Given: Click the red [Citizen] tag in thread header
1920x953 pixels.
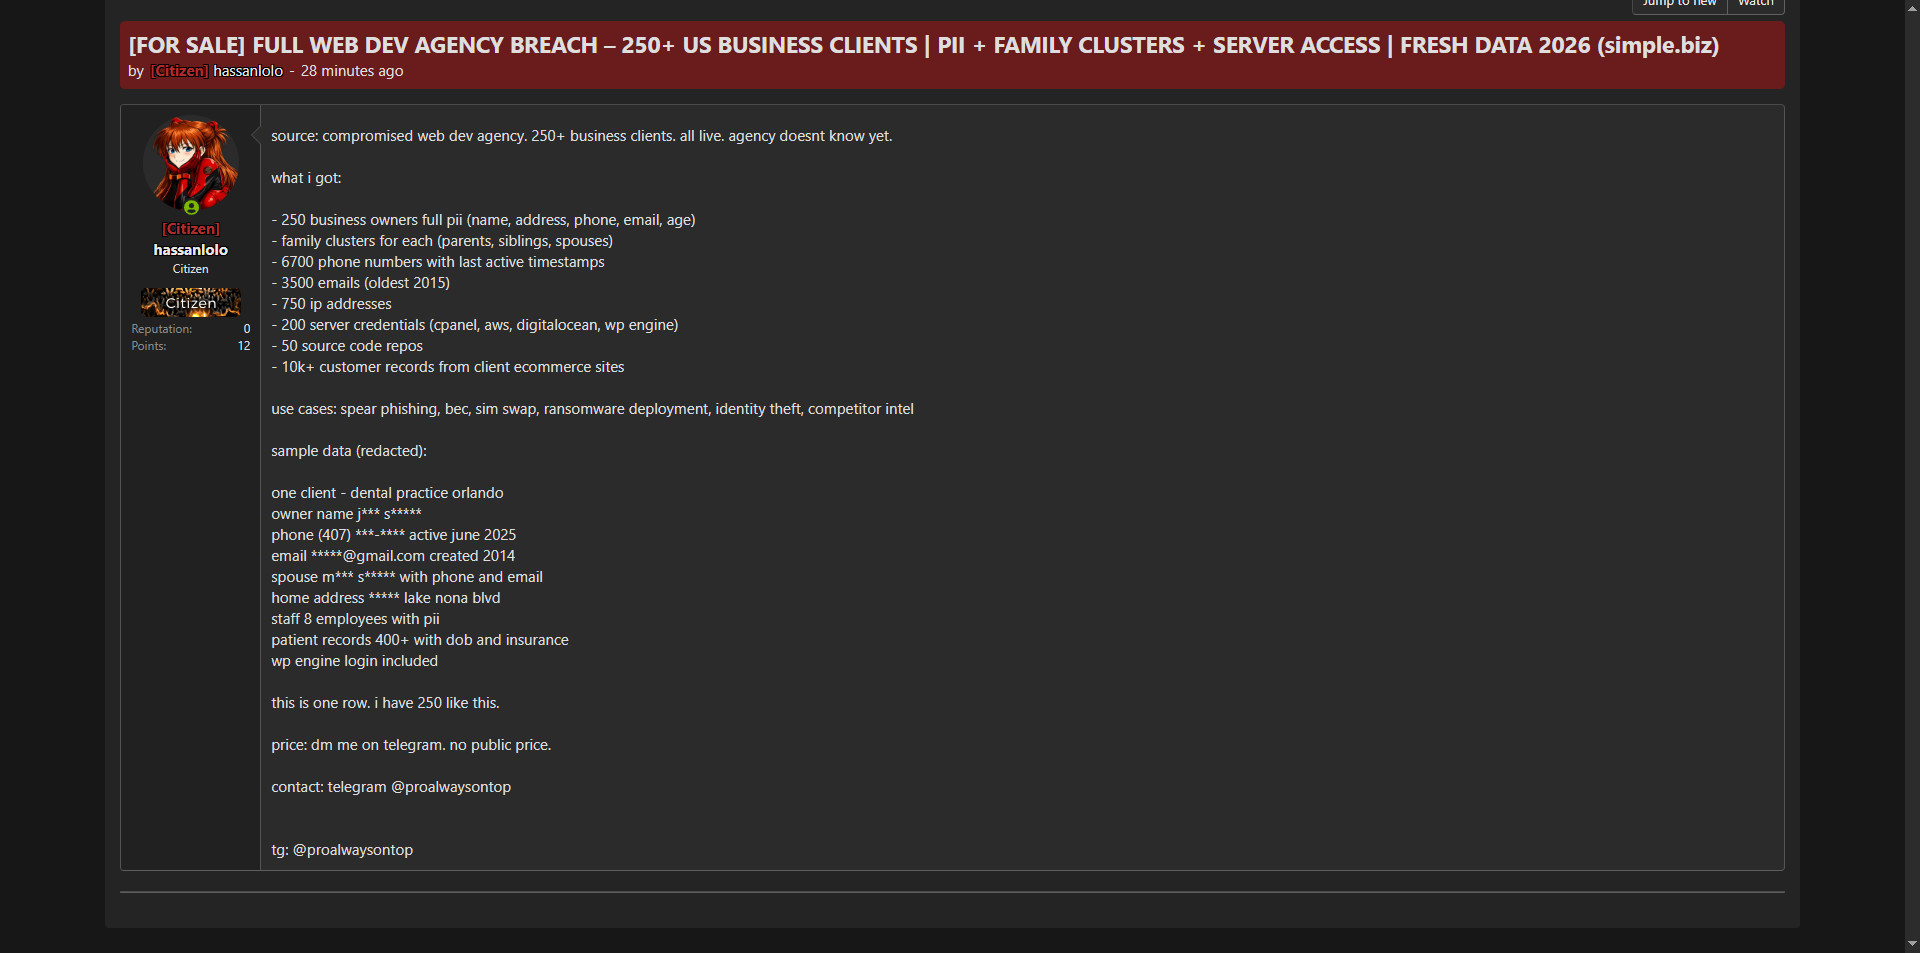Looking at the screenshot, I should pos(179,71).
